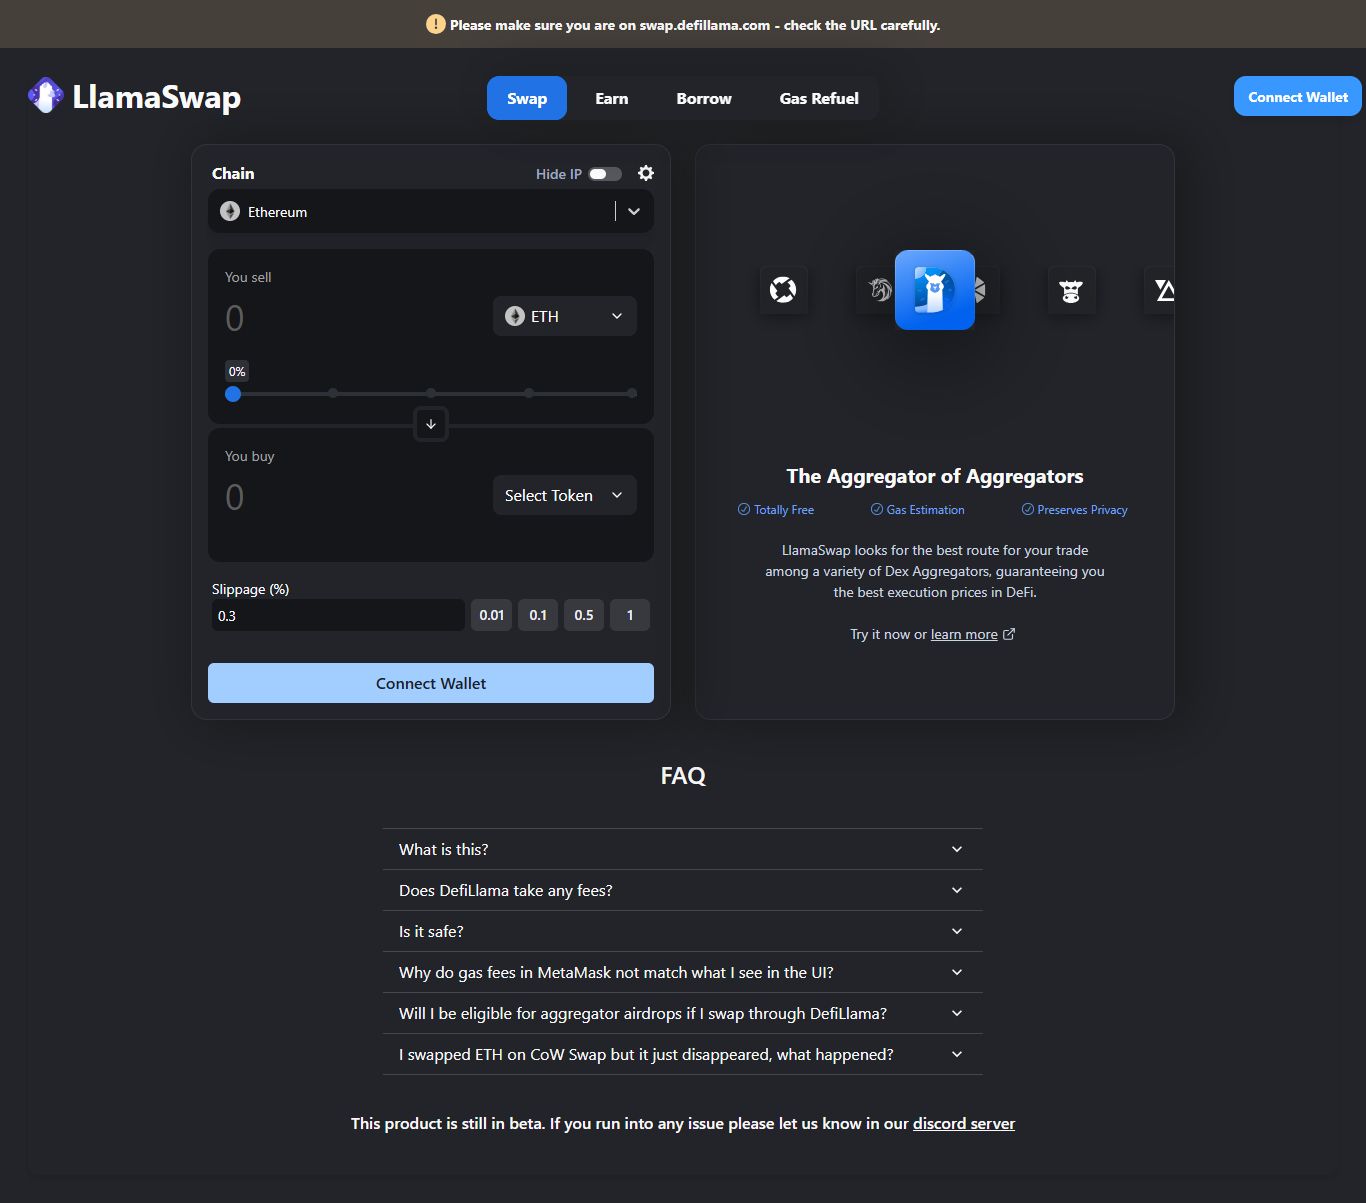The height and width of the screenshot is (1203, 1366).
Task: Click the central blue llama icon
Action: point(935,290)
